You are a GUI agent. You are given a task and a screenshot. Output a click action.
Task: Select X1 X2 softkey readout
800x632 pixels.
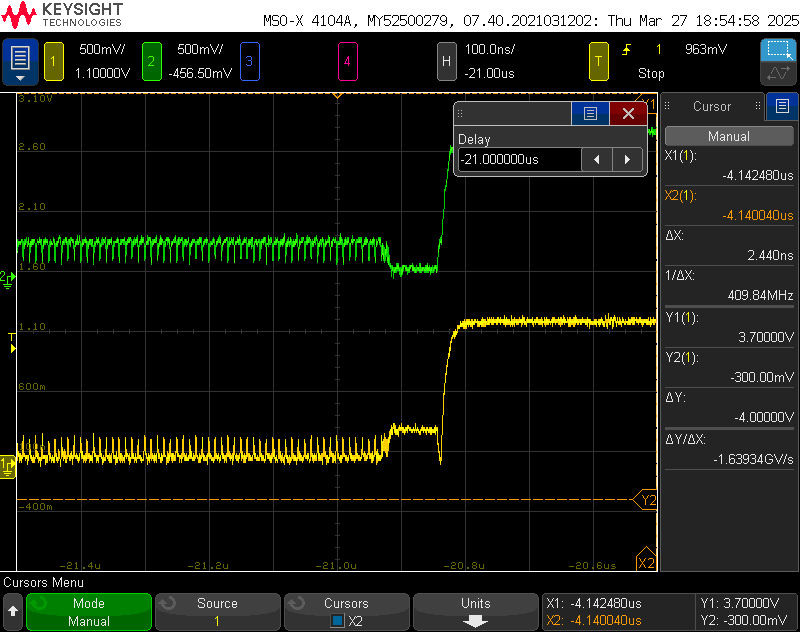pos(618,612)
